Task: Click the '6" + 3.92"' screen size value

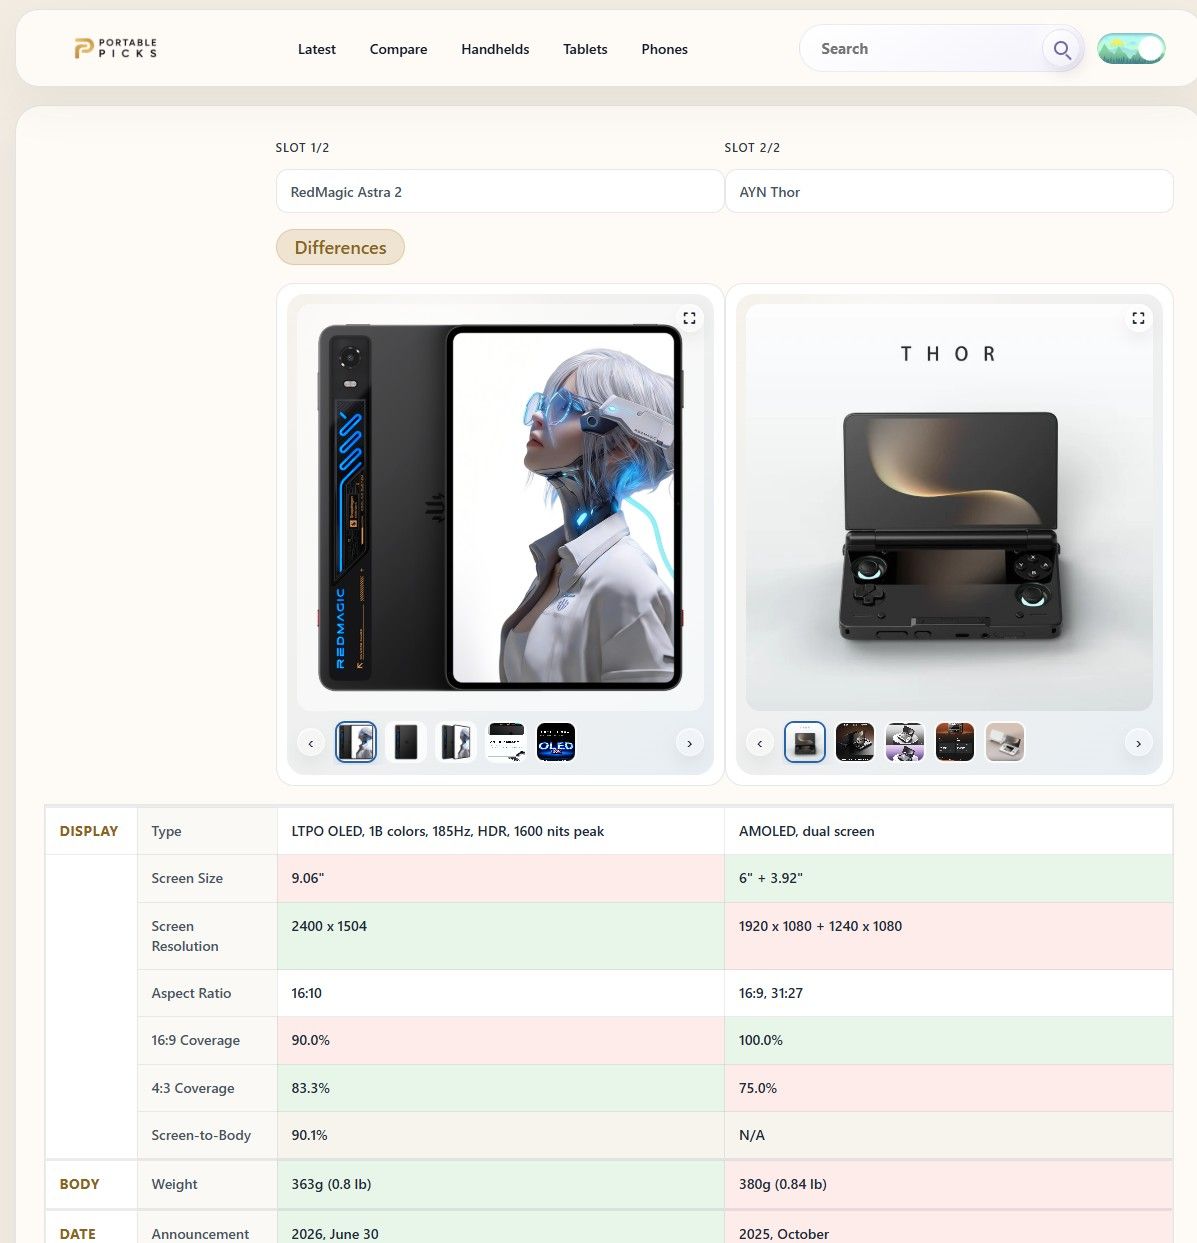Action: click(x=770, y=878)
